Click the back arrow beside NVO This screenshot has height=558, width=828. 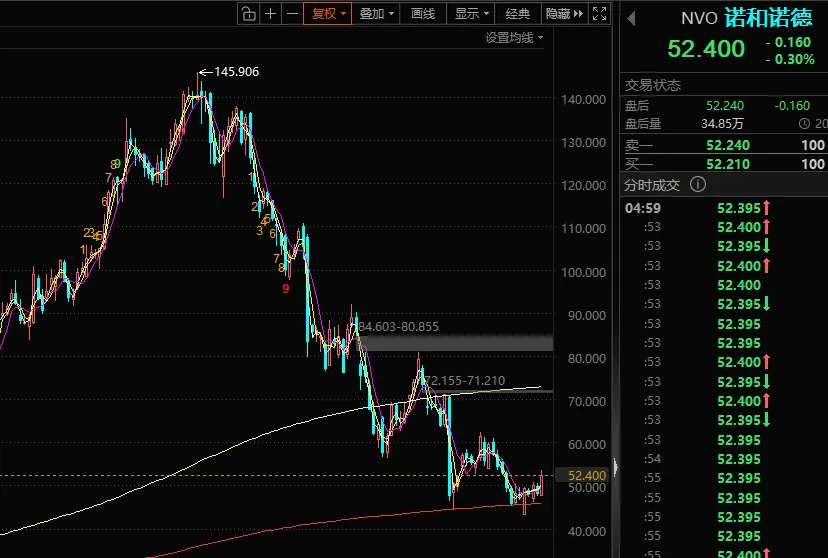click(x=631, y=19)
